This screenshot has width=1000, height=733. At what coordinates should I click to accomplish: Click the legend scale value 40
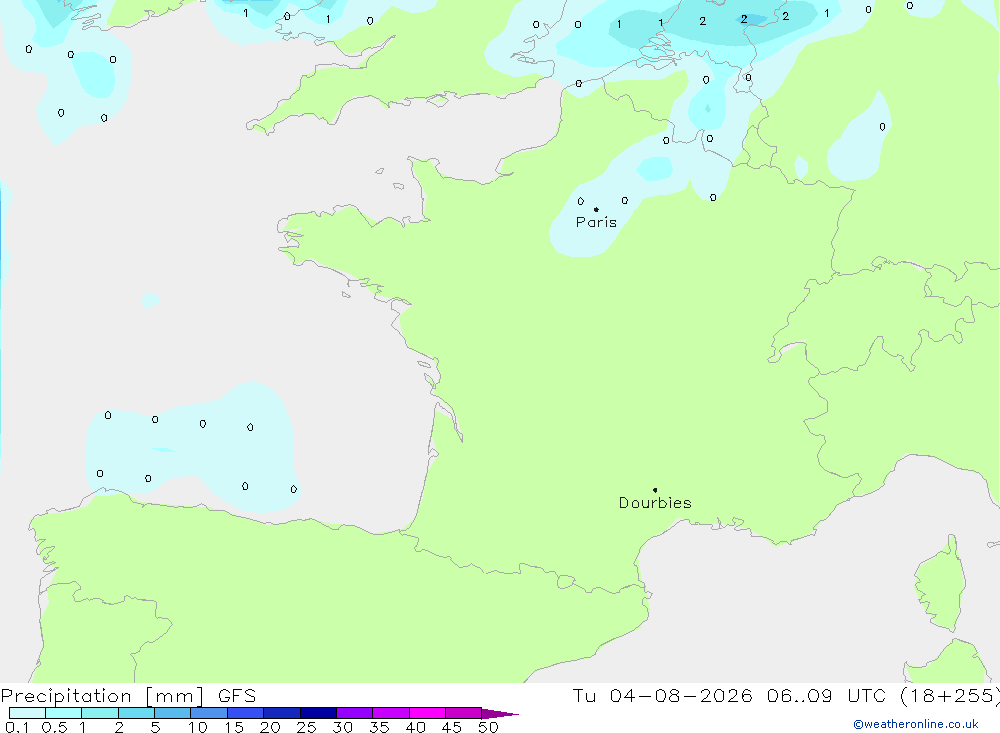pos(416,727)
